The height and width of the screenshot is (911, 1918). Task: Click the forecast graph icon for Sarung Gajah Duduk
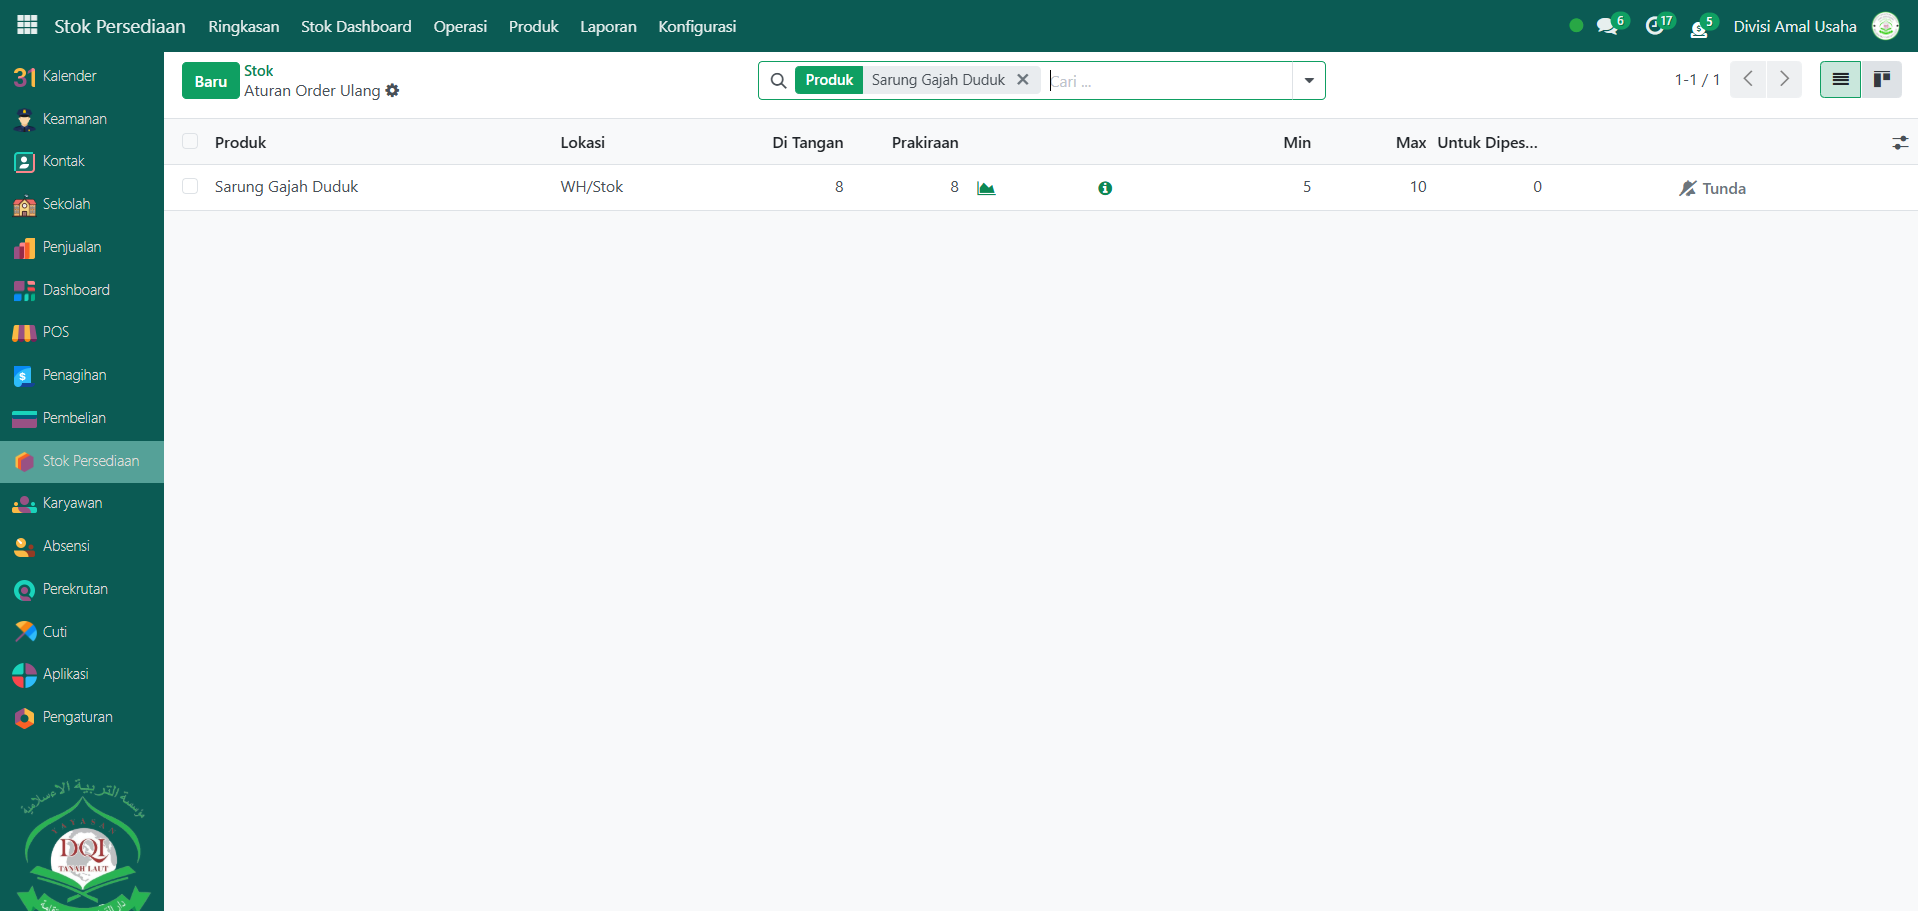pyautogui.click(x=986, y=188)
